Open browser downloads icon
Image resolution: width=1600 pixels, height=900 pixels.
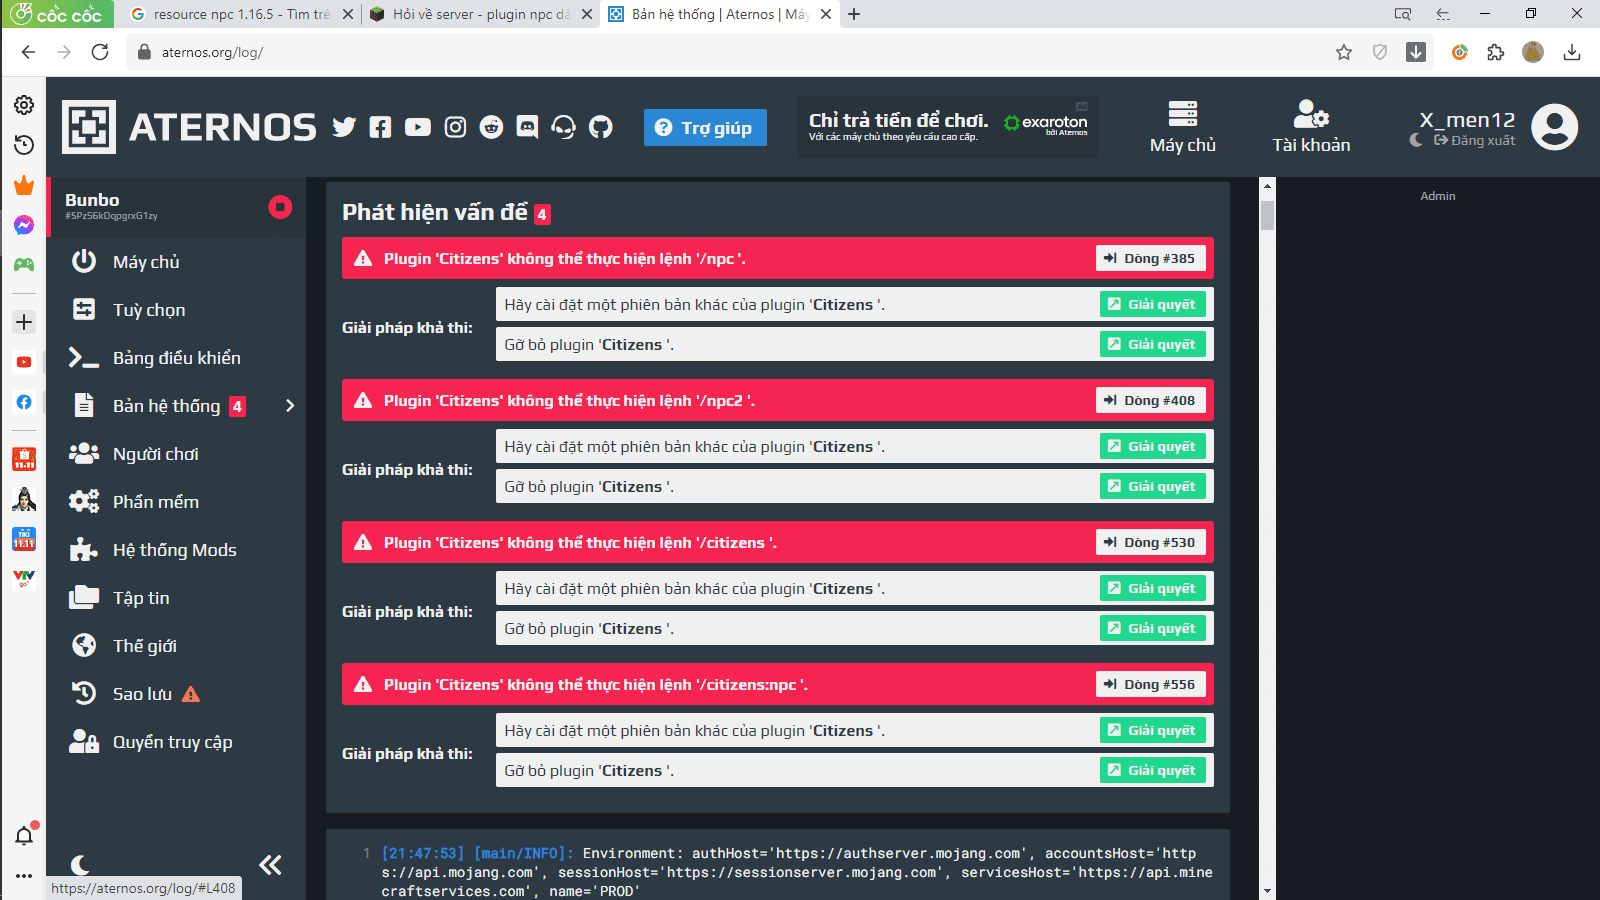(x=1572, y=52)
